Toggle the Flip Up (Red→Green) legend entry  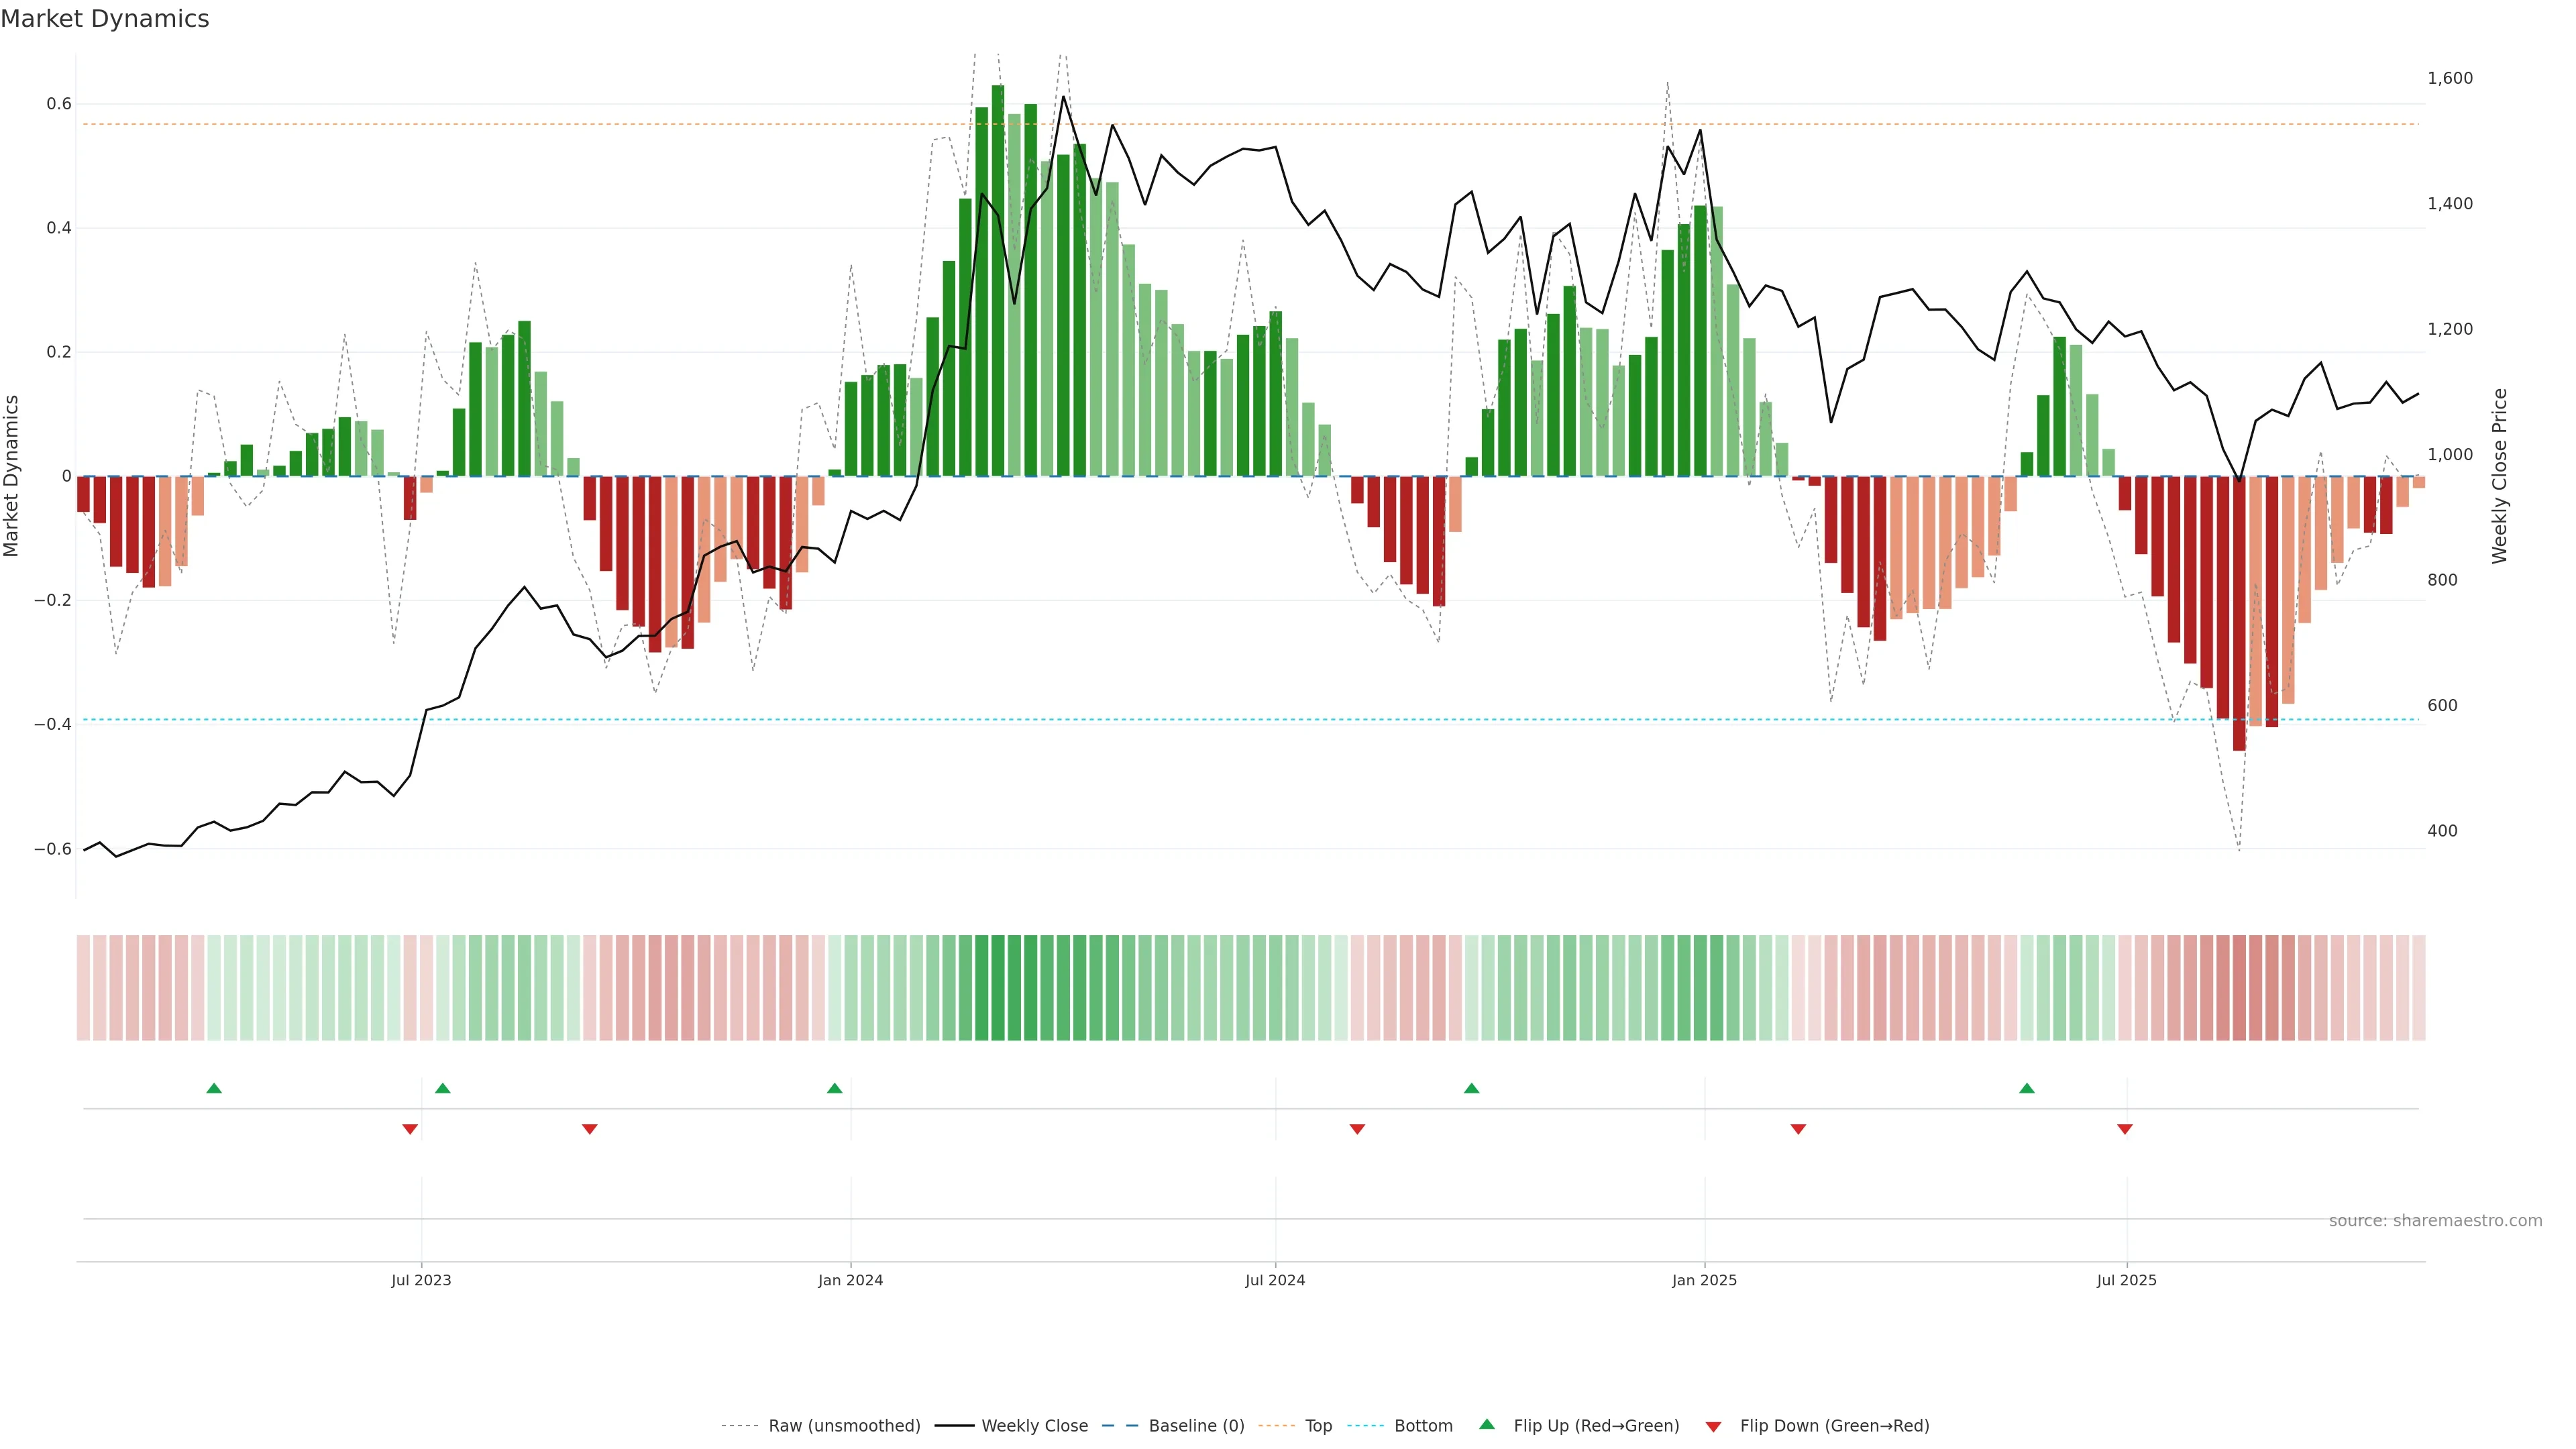[x=1596, y=1426]
